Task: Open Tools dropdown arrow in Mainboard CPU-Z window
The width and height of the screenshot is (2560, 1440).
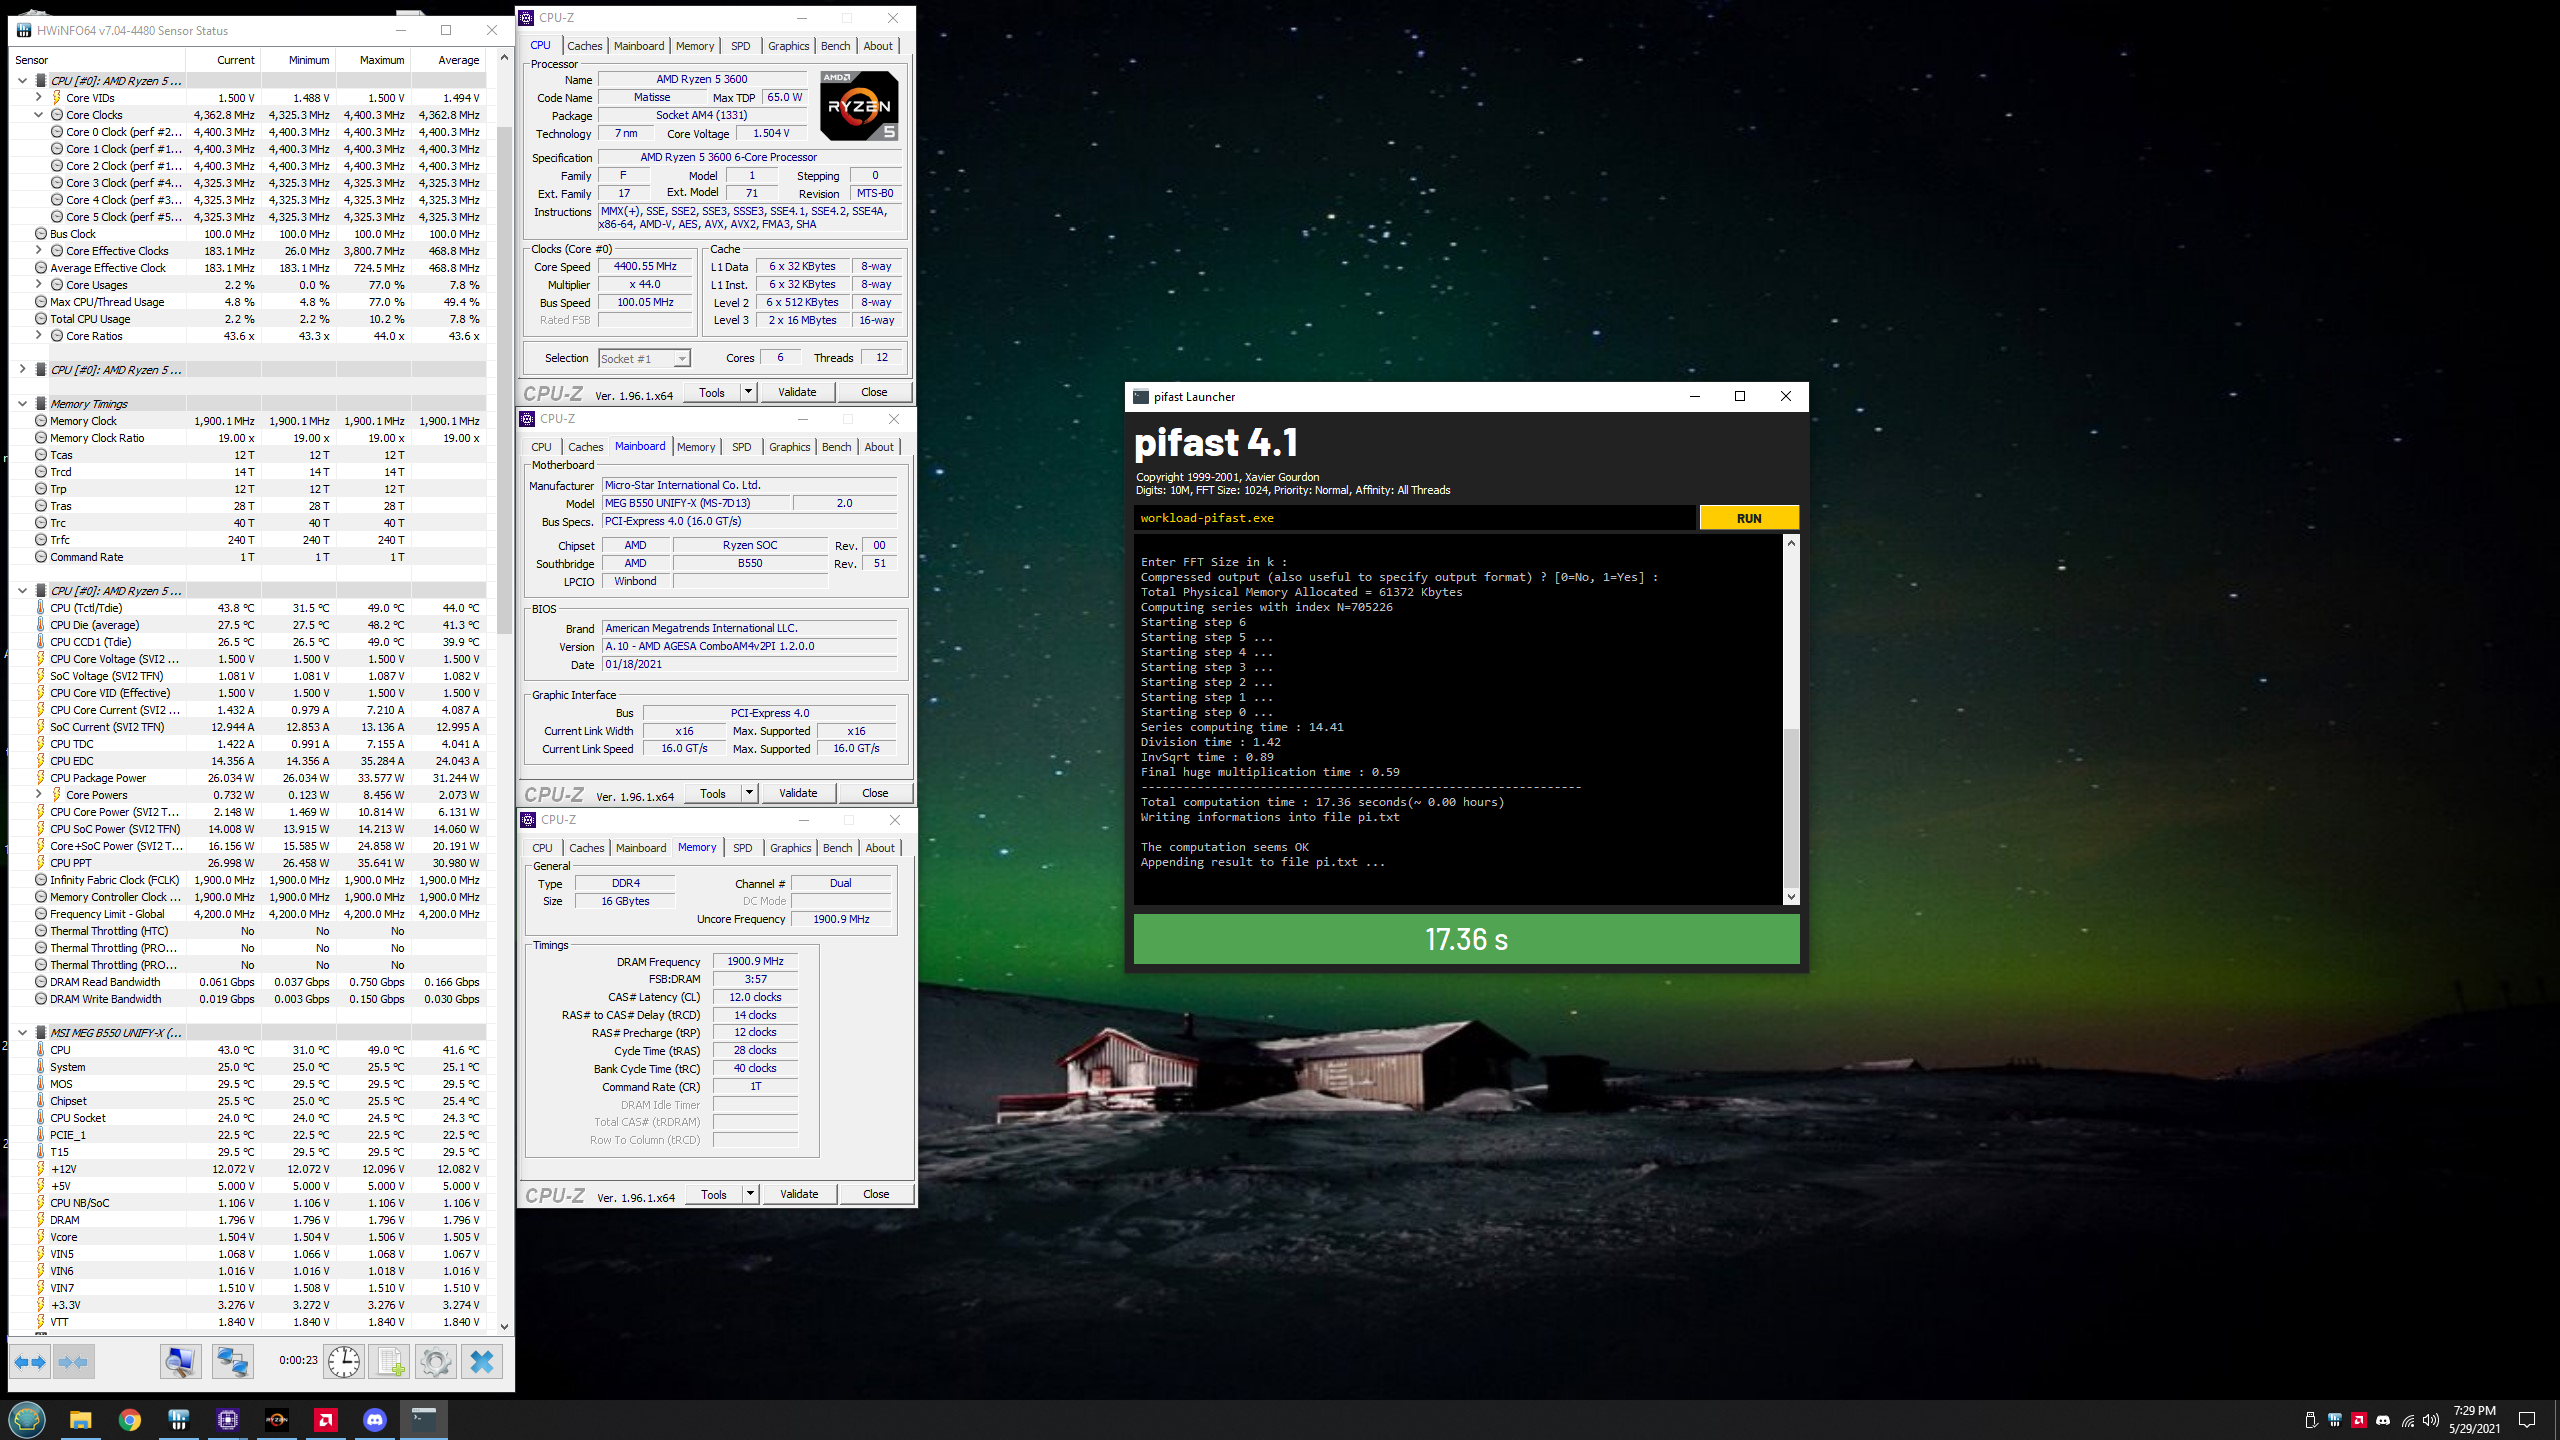Action: (x=749, y=793)
